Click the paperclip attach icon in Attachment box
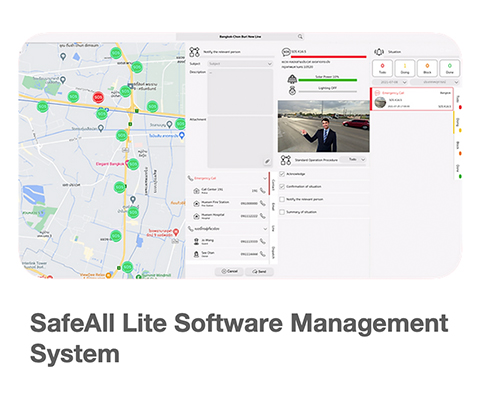The height and width of the screenshot is (402, 483). [267, 162]
